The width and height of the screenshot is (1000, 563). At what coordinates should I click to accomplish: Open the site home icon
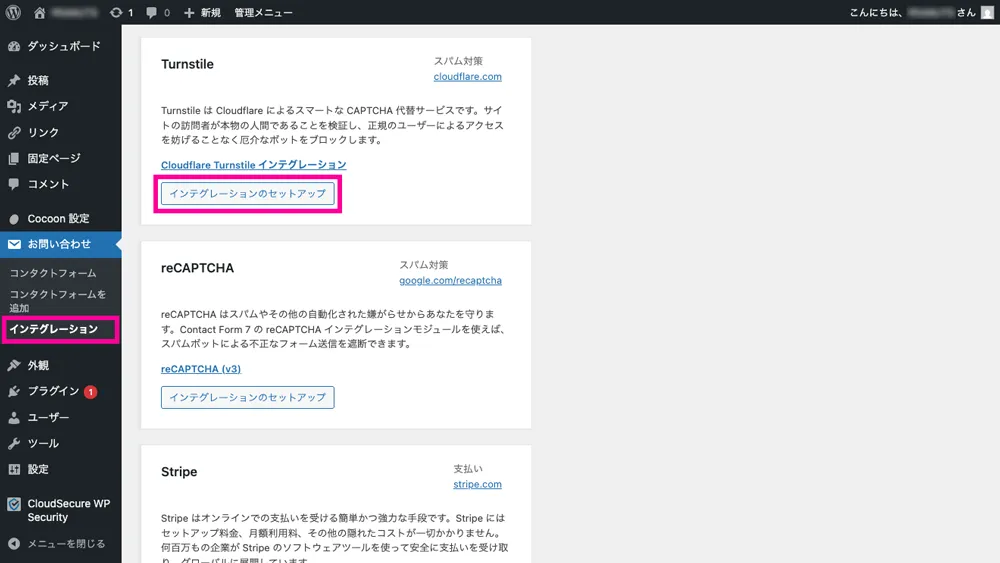click(40, 12)
